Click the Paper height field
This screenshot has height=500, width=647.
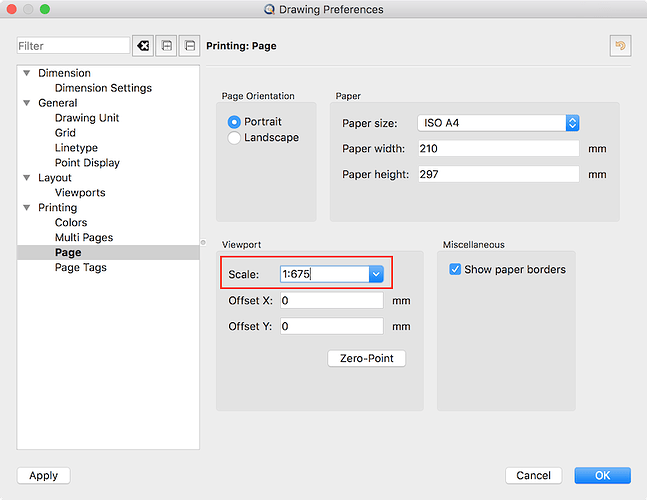coord(498,174)
